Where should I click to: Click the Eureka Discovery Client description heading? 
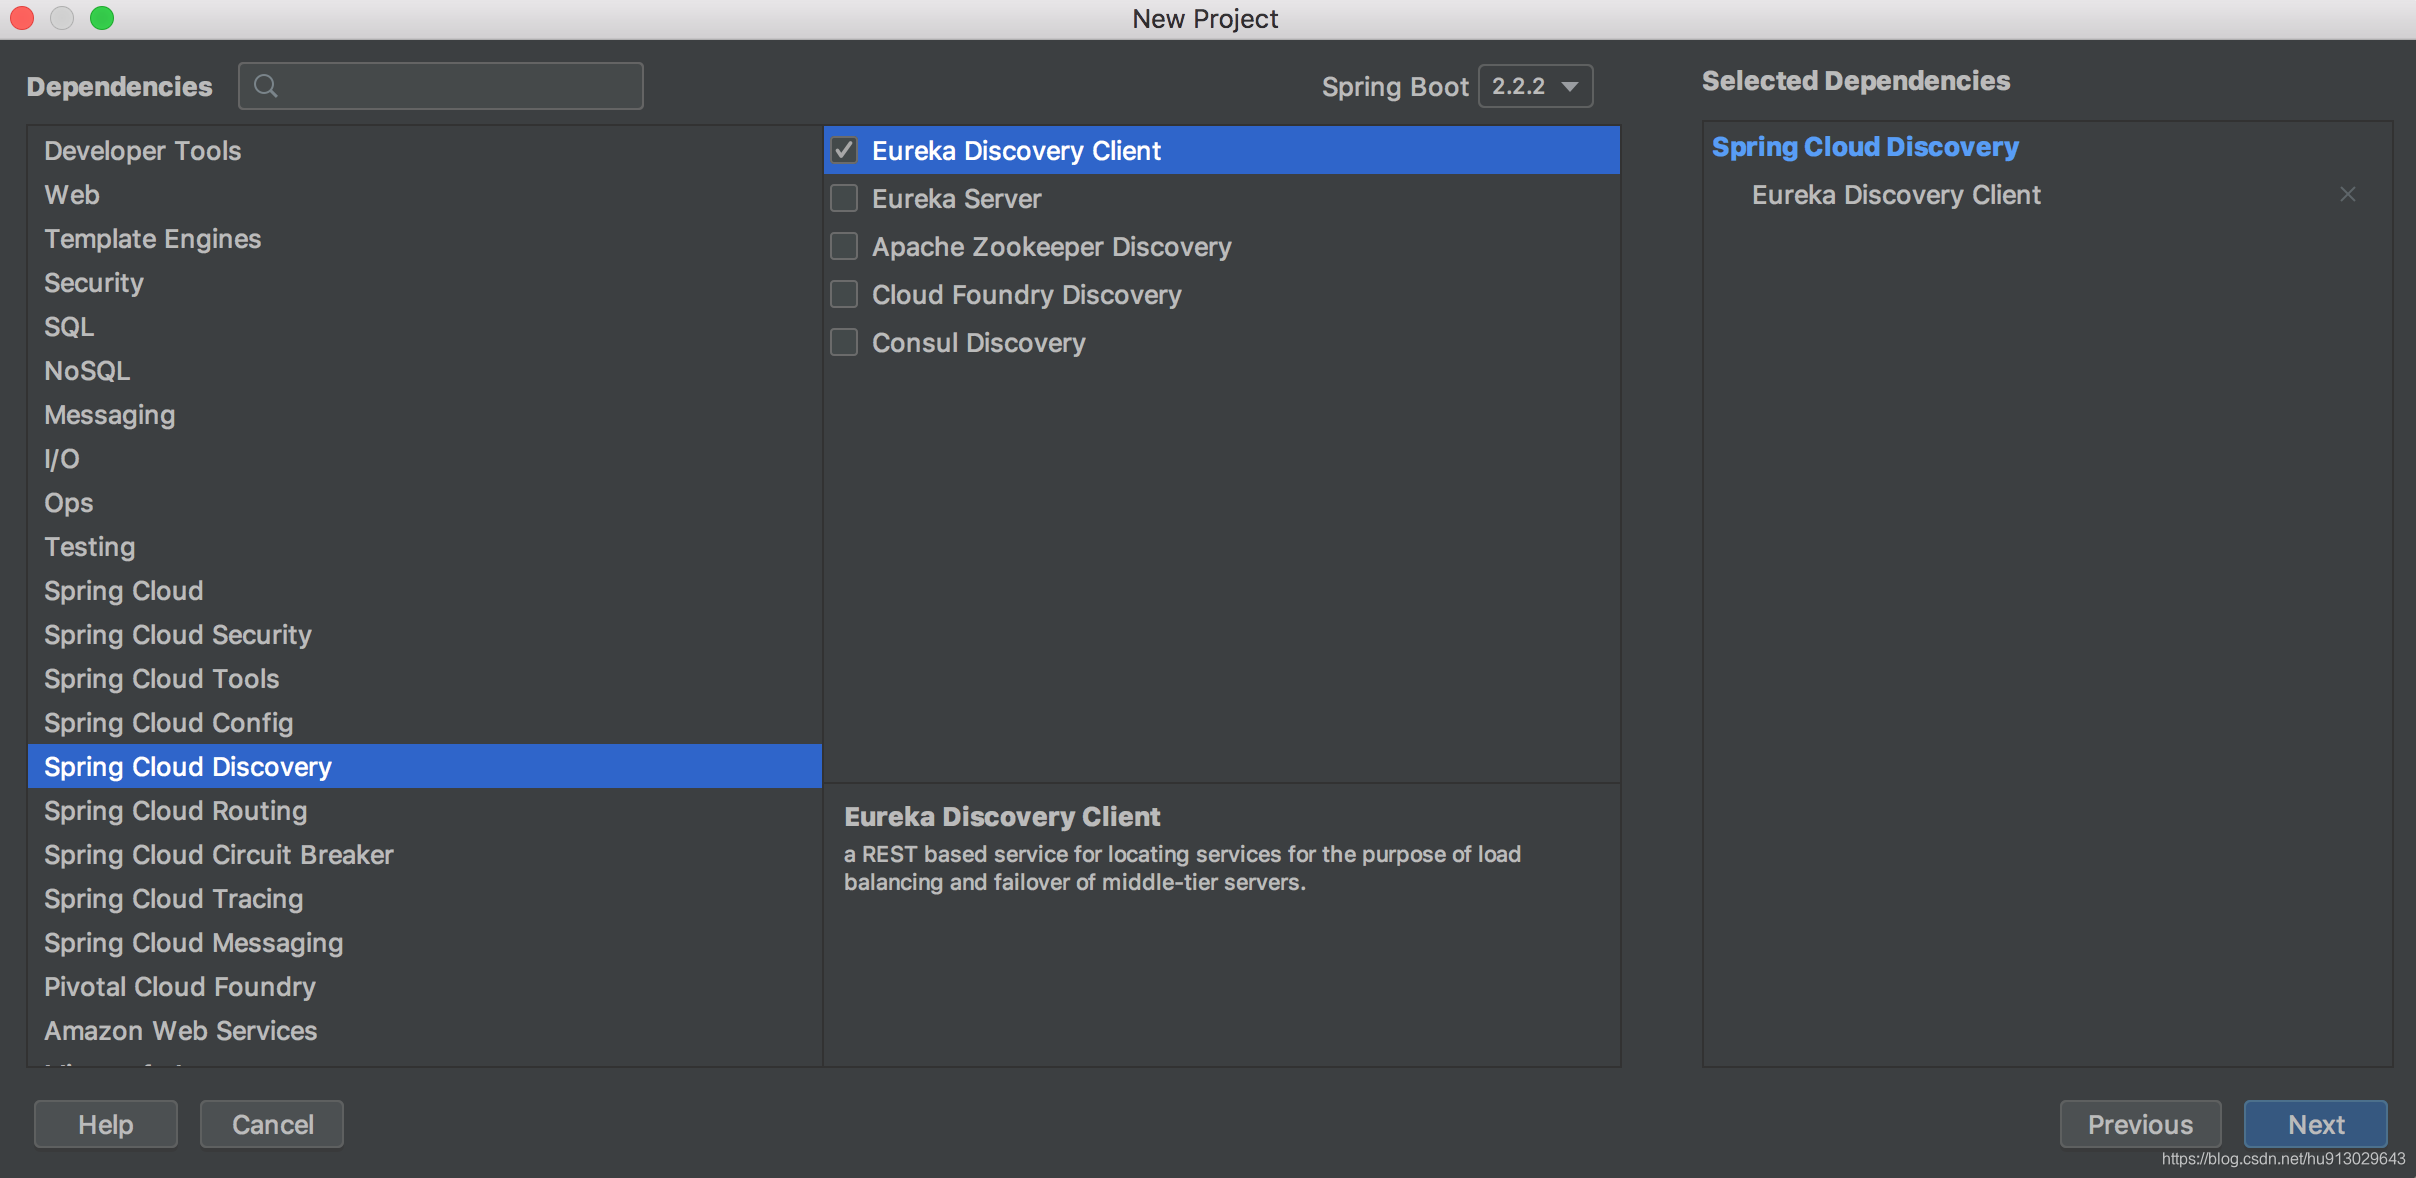(1002, 816)
